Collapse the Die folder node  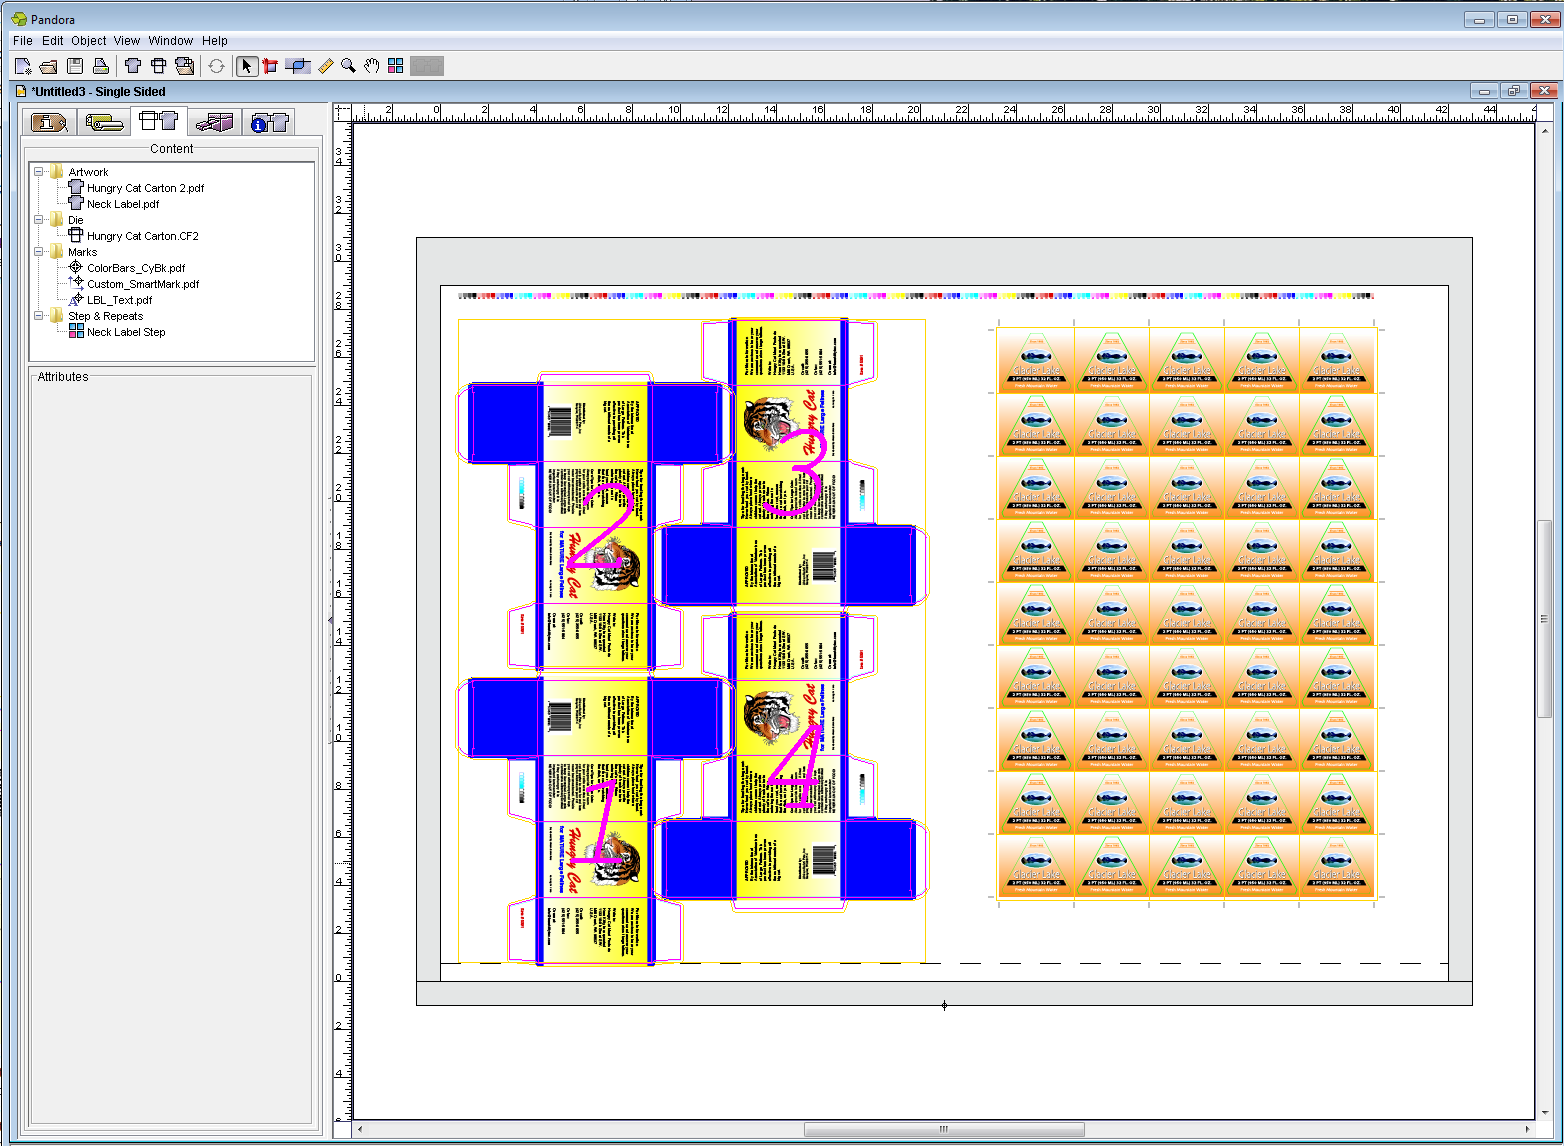[39, 220]
